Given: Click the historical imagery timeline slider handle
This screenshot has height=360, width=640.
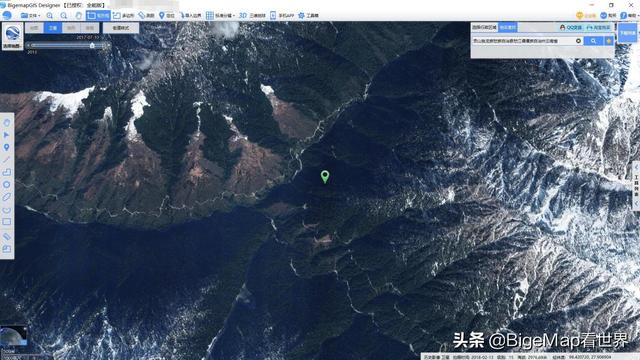Looking at the screenshot, I should pyautogui.click(x=92, y=45).
